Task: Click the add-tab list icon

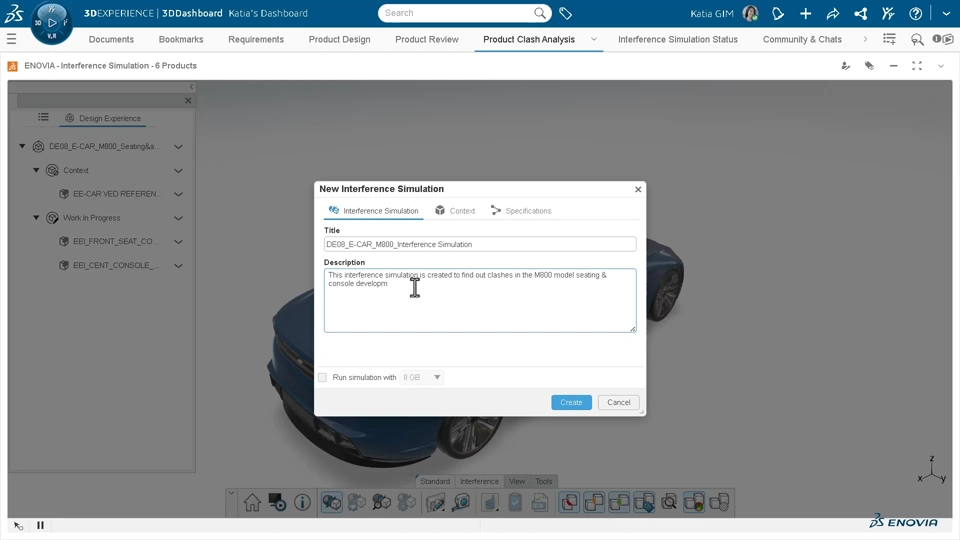Action: click(889, 39)
